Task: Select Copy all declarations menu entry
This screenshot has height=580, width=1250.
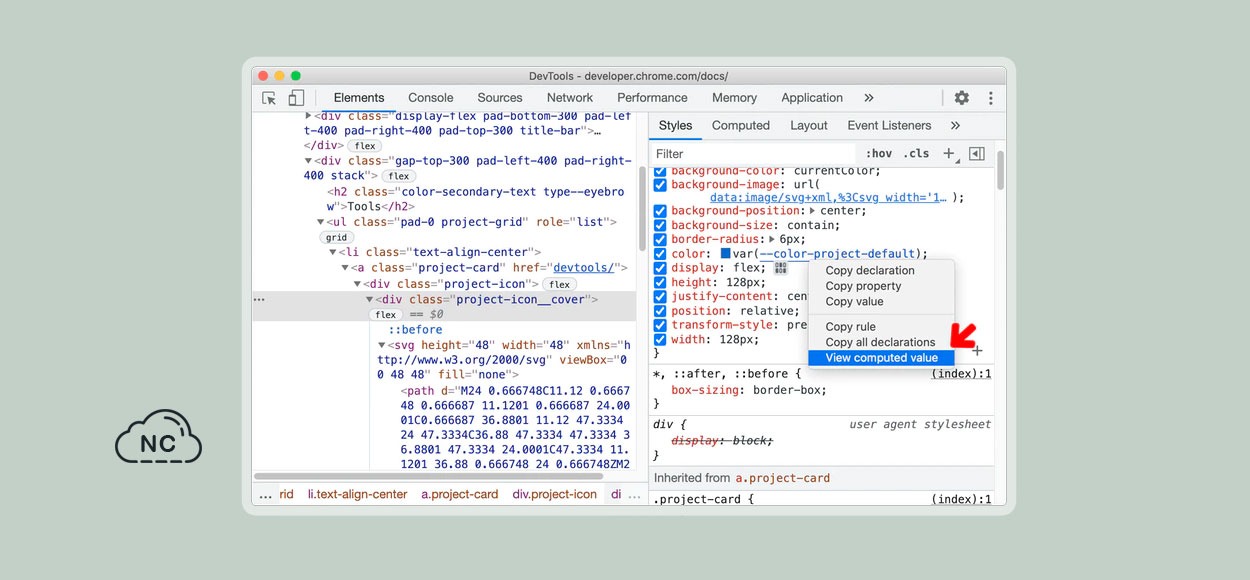Action: click(x=881, y=342)
